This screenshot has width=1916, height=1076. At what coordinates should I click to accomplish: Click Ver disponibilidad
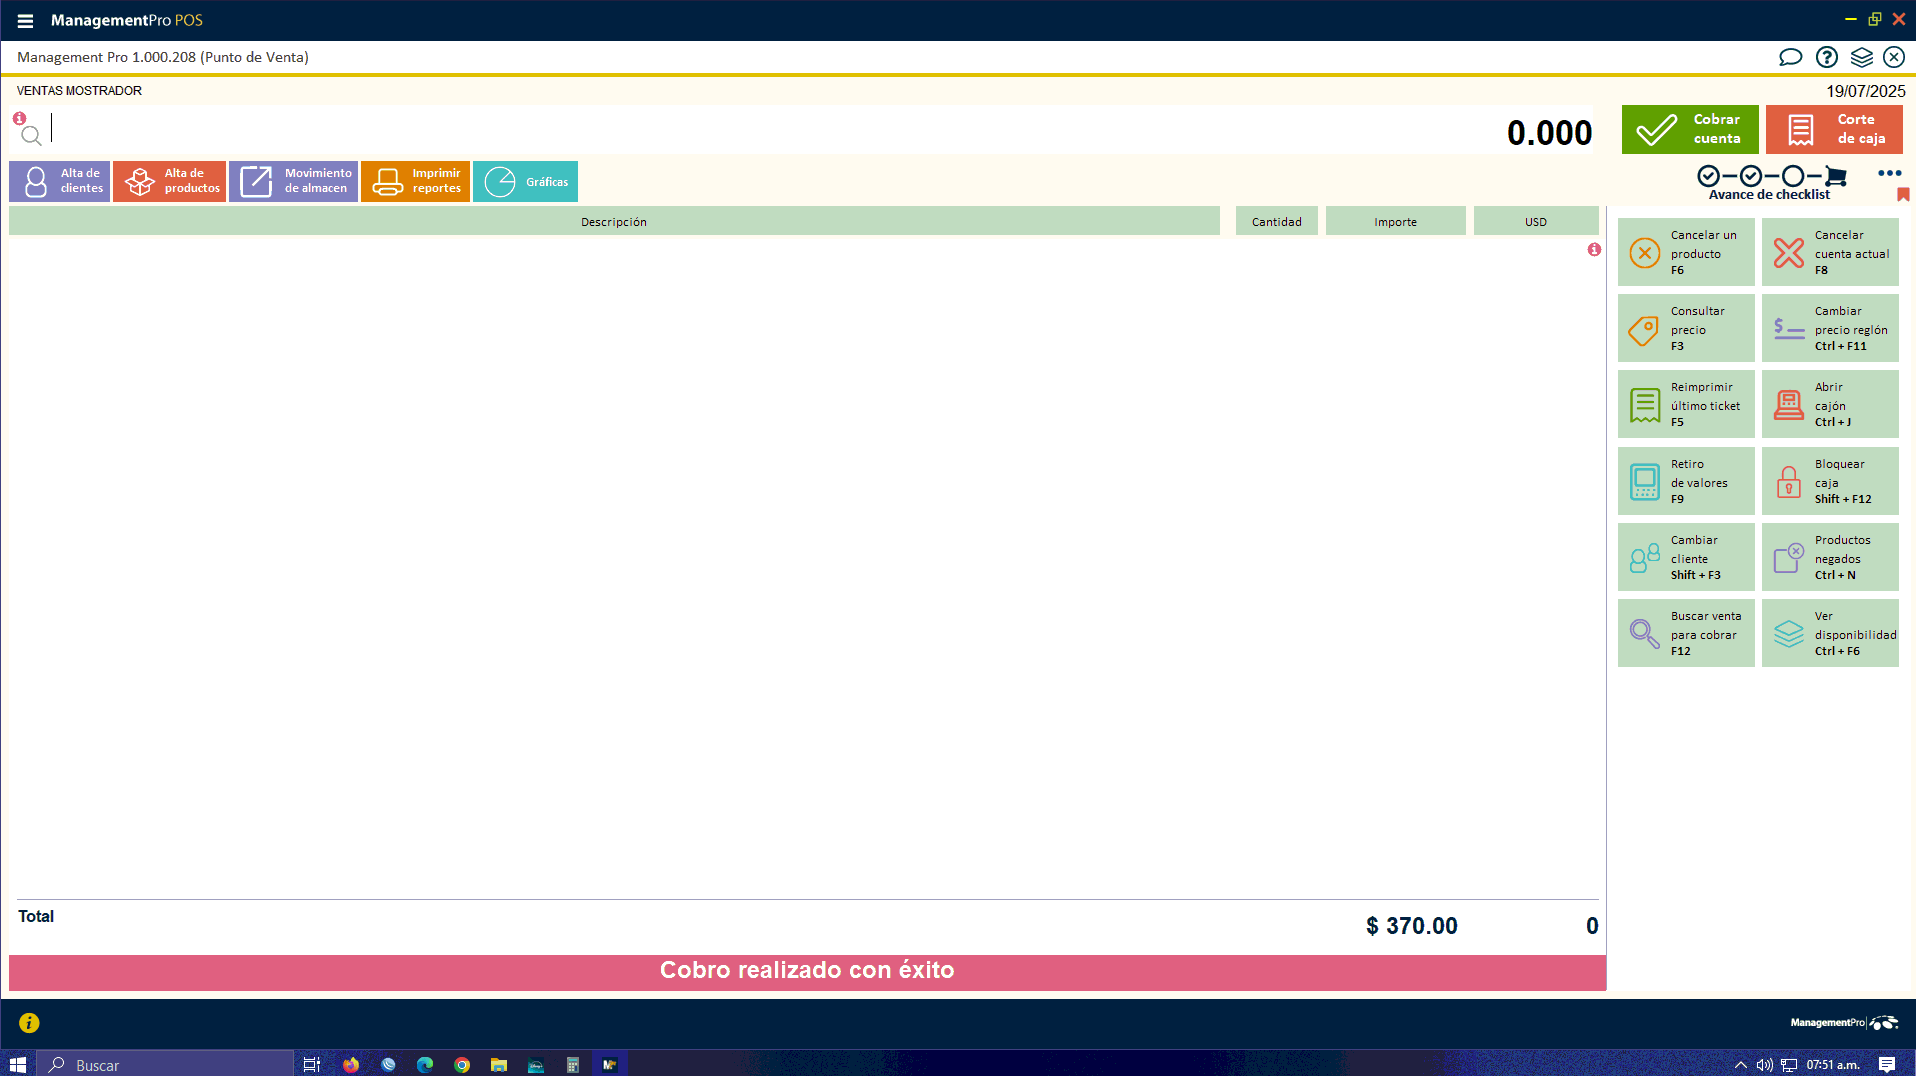[1830, 633]
